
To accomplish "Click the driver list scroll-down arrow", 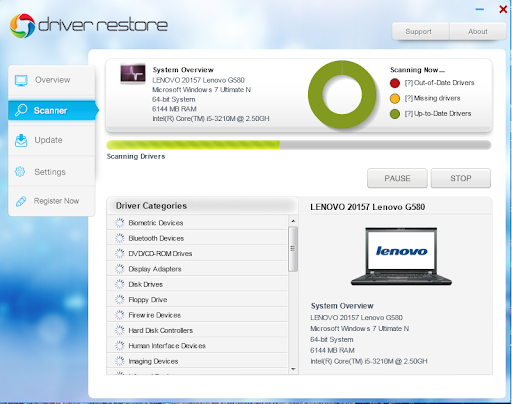I will point(293,369).
